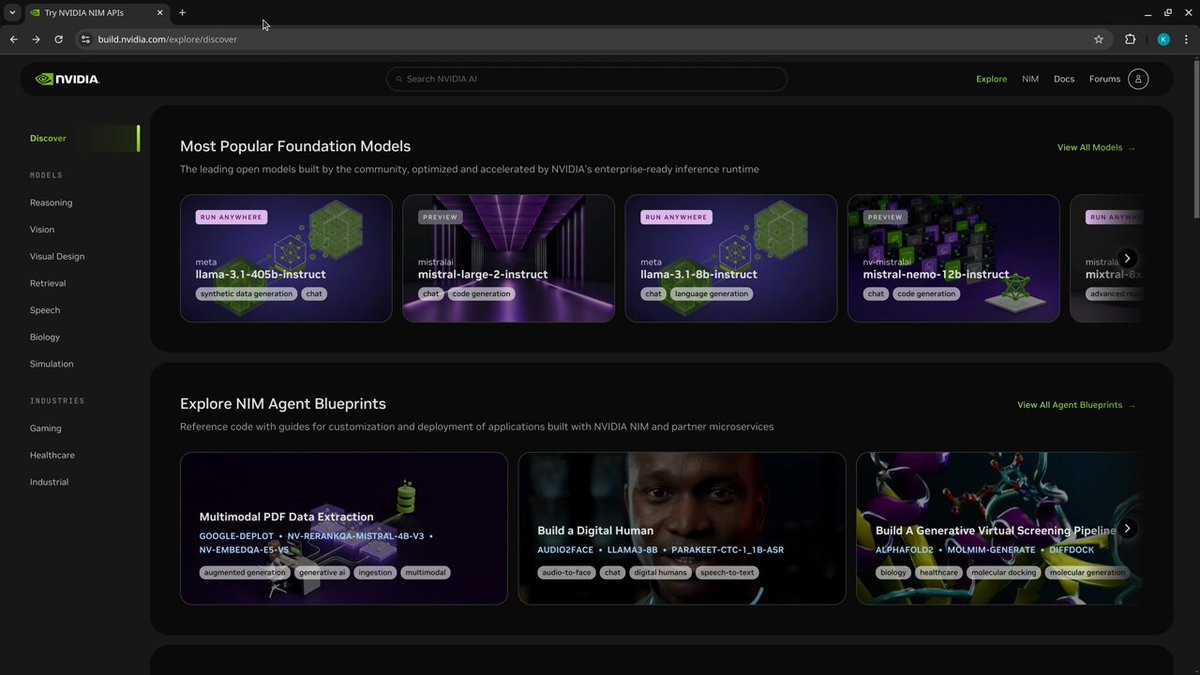
Task: Click augmented generation tag
Action: click(x=244, y=573)
